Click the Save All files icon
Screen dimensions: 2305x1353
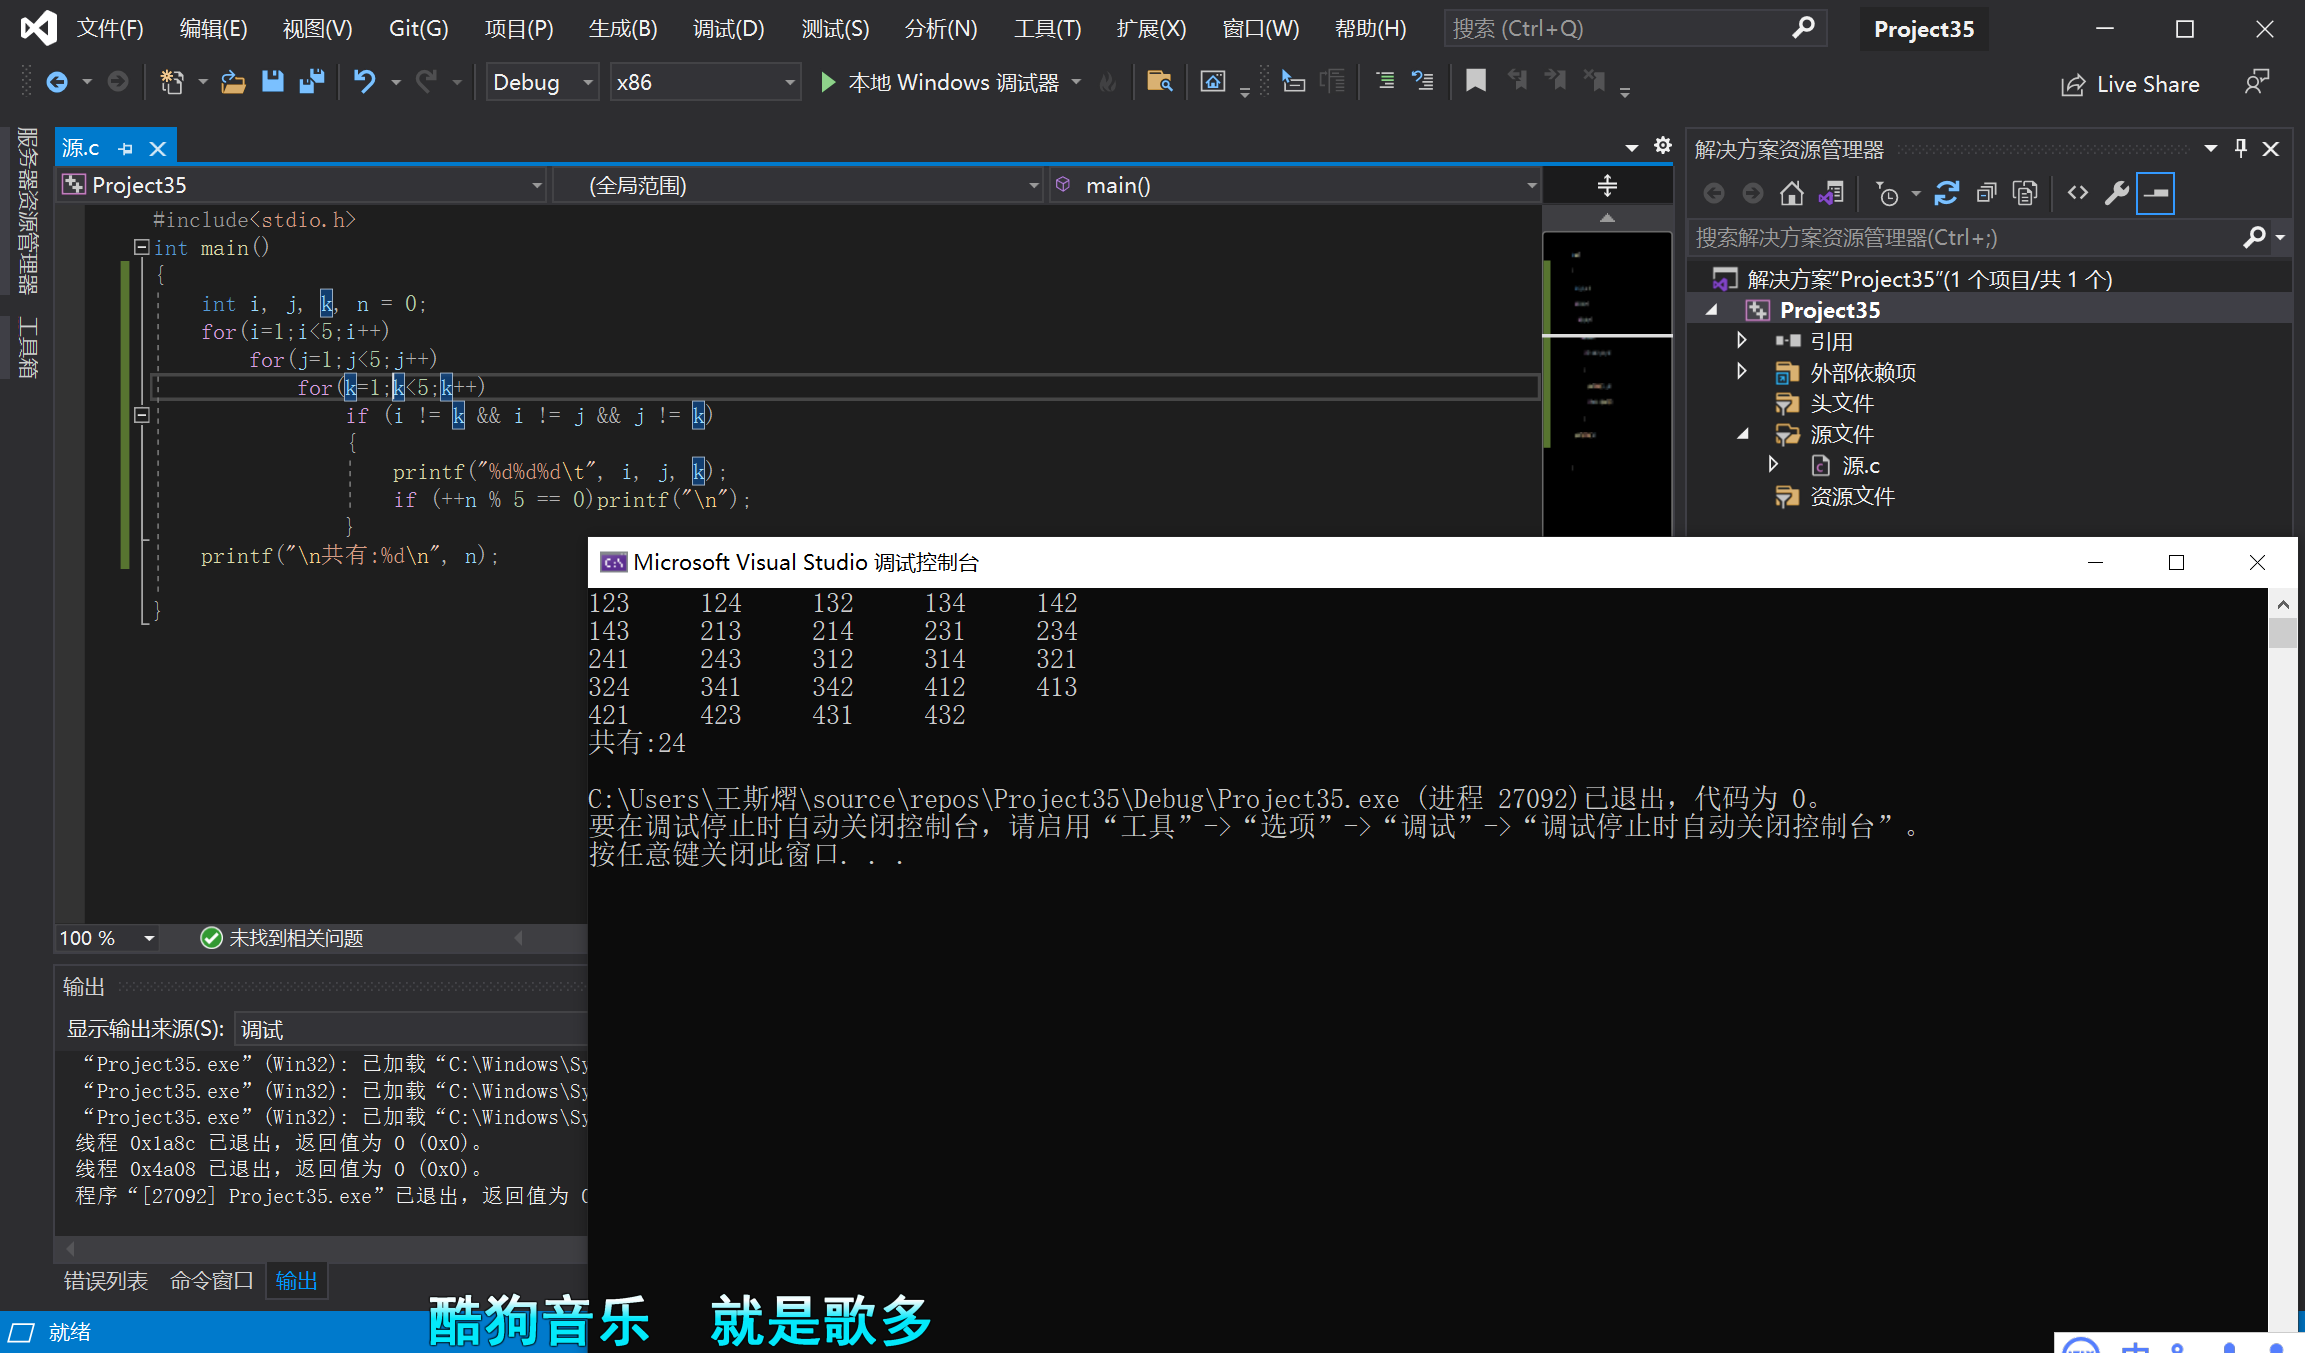316,81
